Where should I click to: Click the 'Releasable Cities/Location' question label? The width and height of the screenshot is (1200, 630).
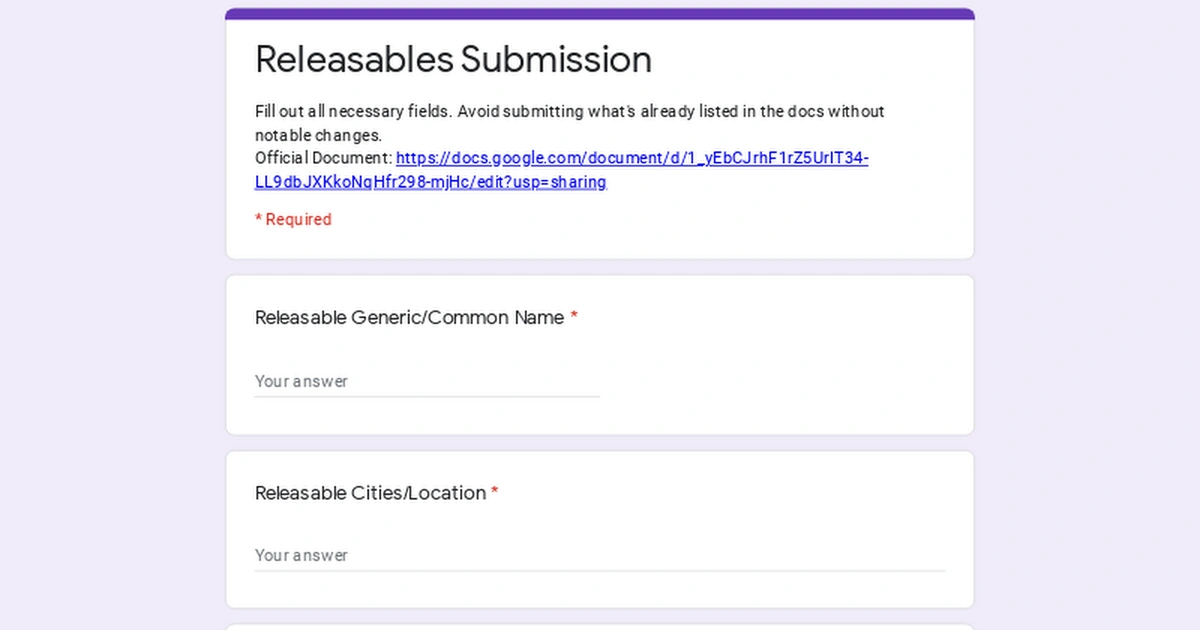point(370,493)
